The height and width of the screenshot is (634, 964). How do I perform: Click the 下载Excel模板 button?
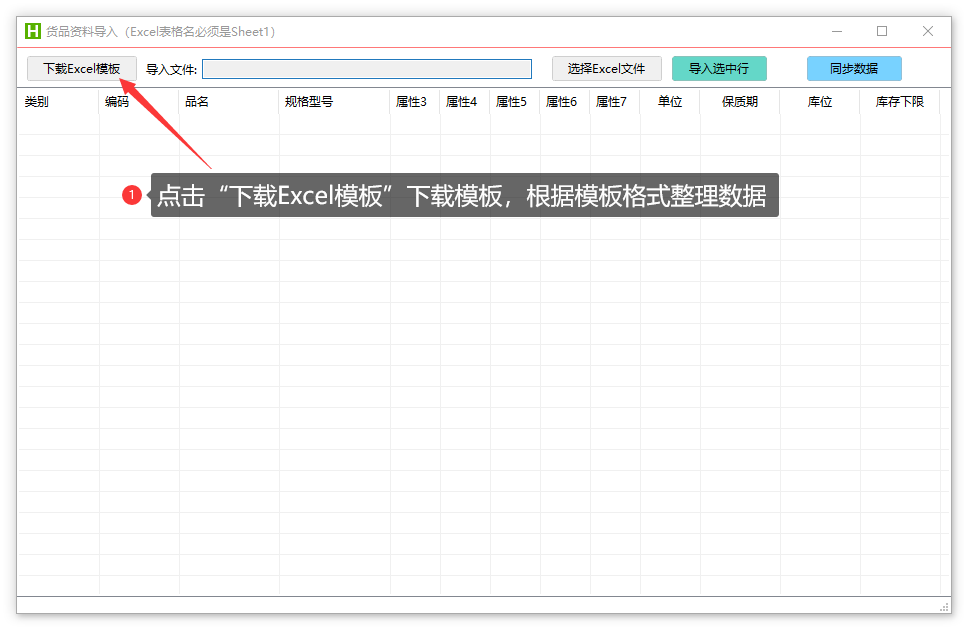point(82,69)
